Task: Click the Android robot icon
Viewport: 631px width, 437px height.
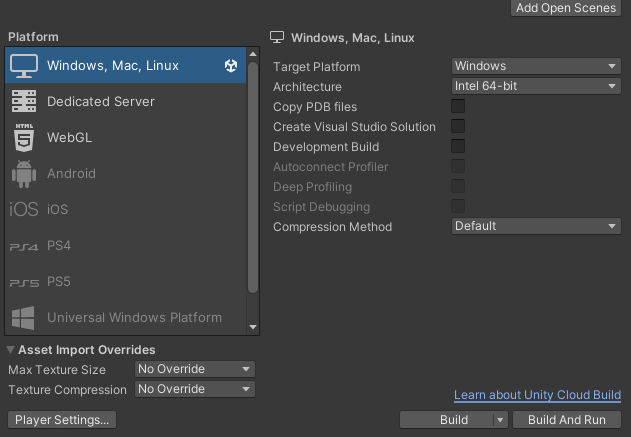Action: point(24,173)
